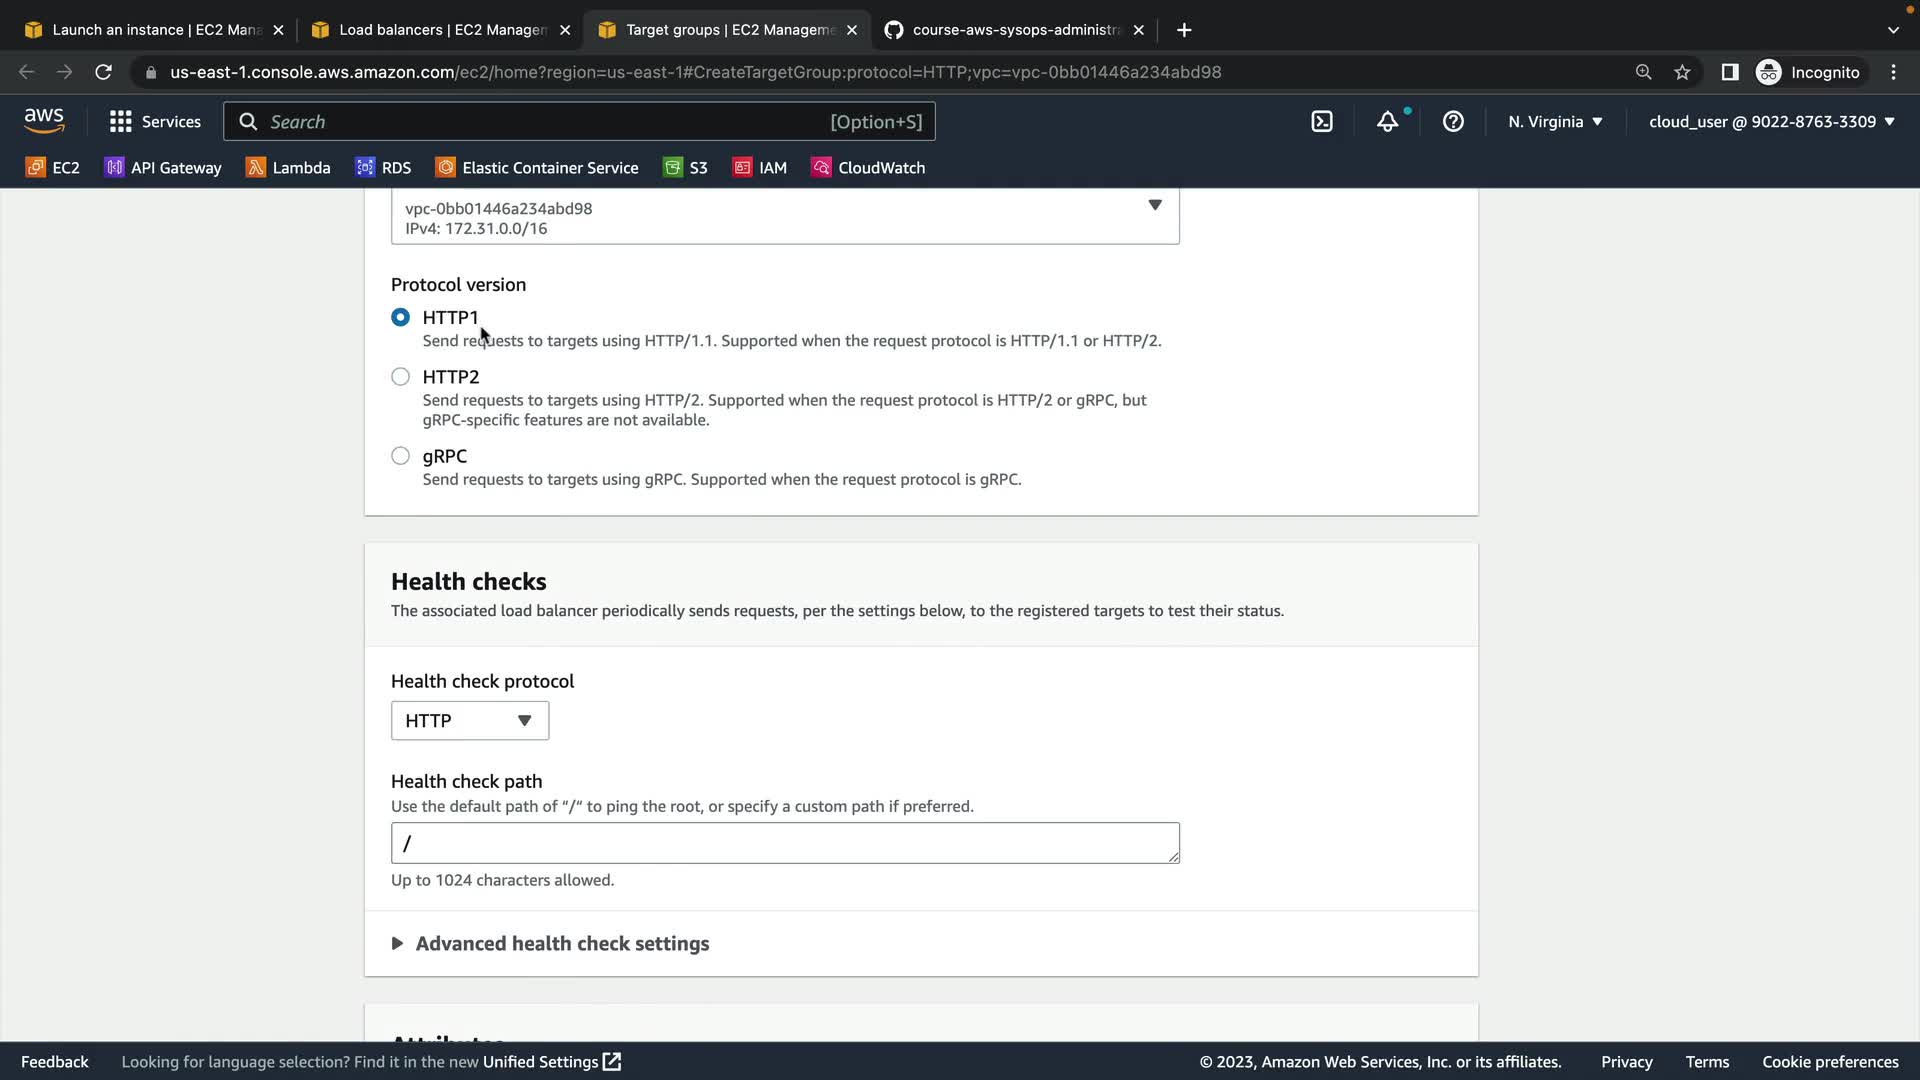This screenshot has height=1080, width=1920.
Task: Click the Health check path field
Action: click(x=784, y=843)
